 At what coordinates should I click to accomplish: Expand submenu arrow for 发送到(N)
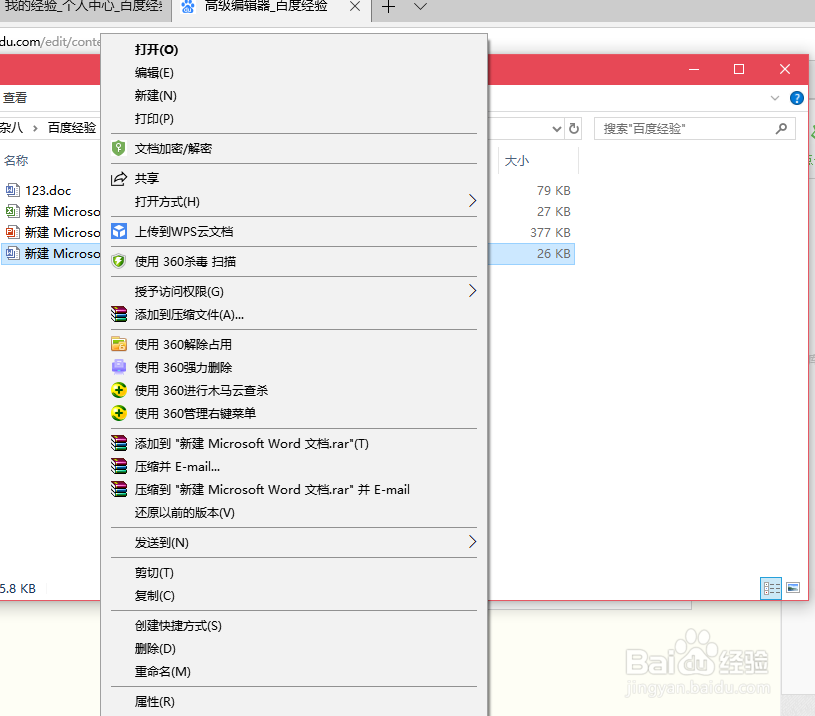coord(472,542)
